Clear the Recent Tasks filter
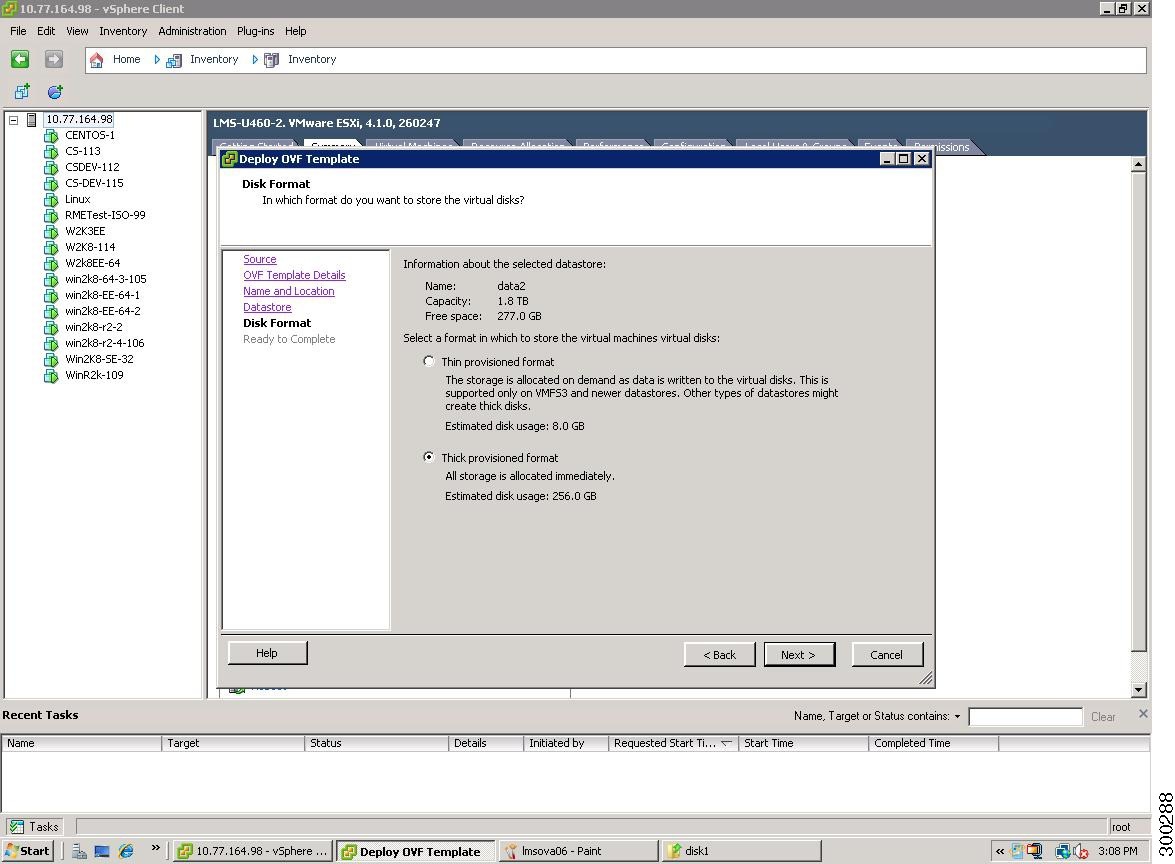The height and width of the screenshot is (864, 1175). click(x=1103, y=716)
